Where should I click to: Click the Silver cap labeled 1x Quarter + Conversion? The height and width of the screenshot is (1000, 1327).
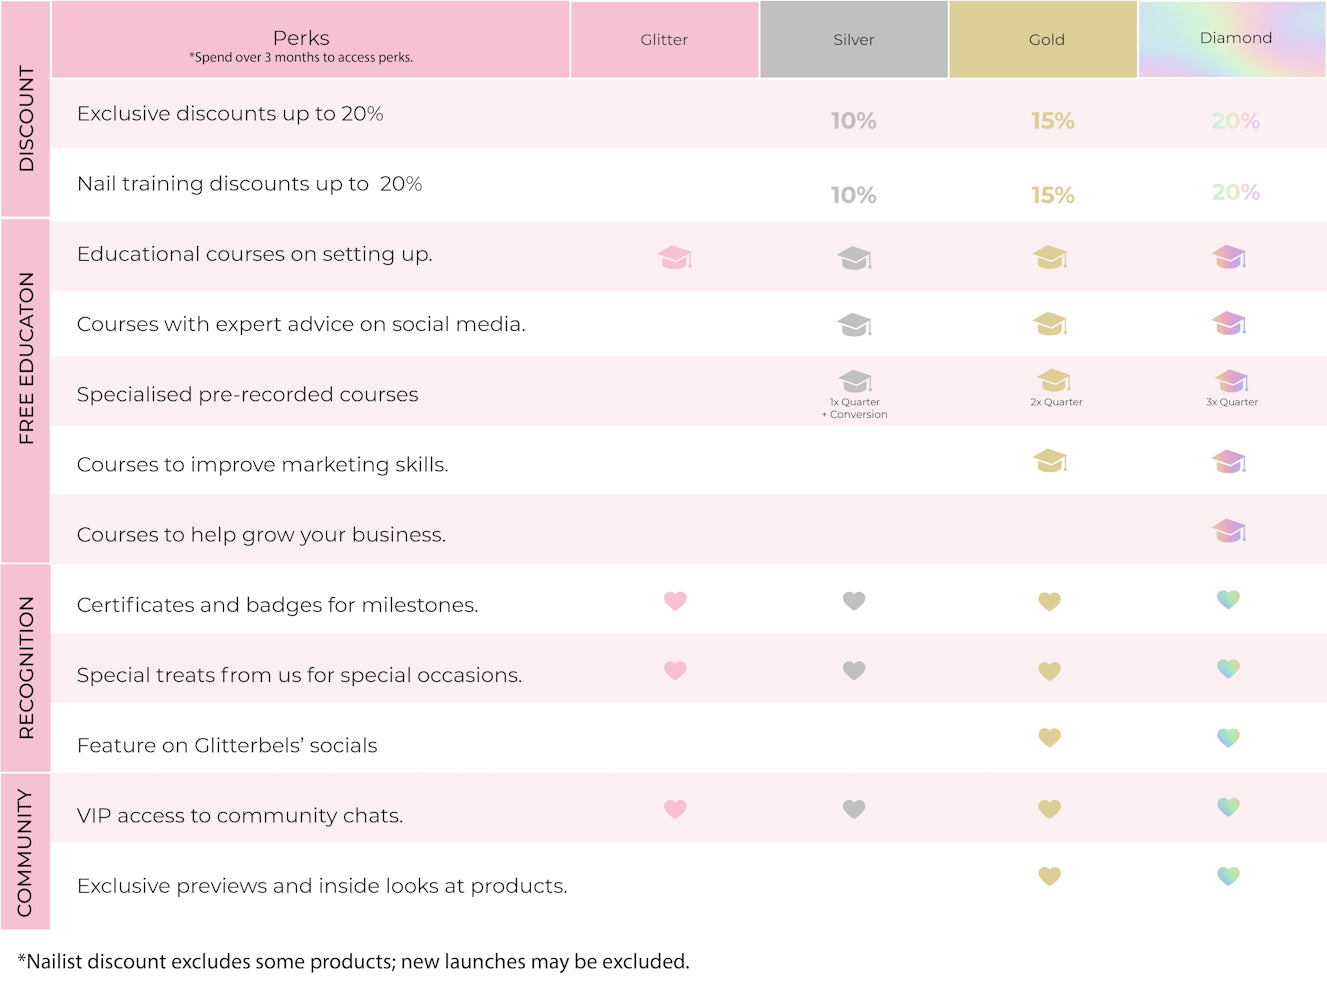point(855,380)
